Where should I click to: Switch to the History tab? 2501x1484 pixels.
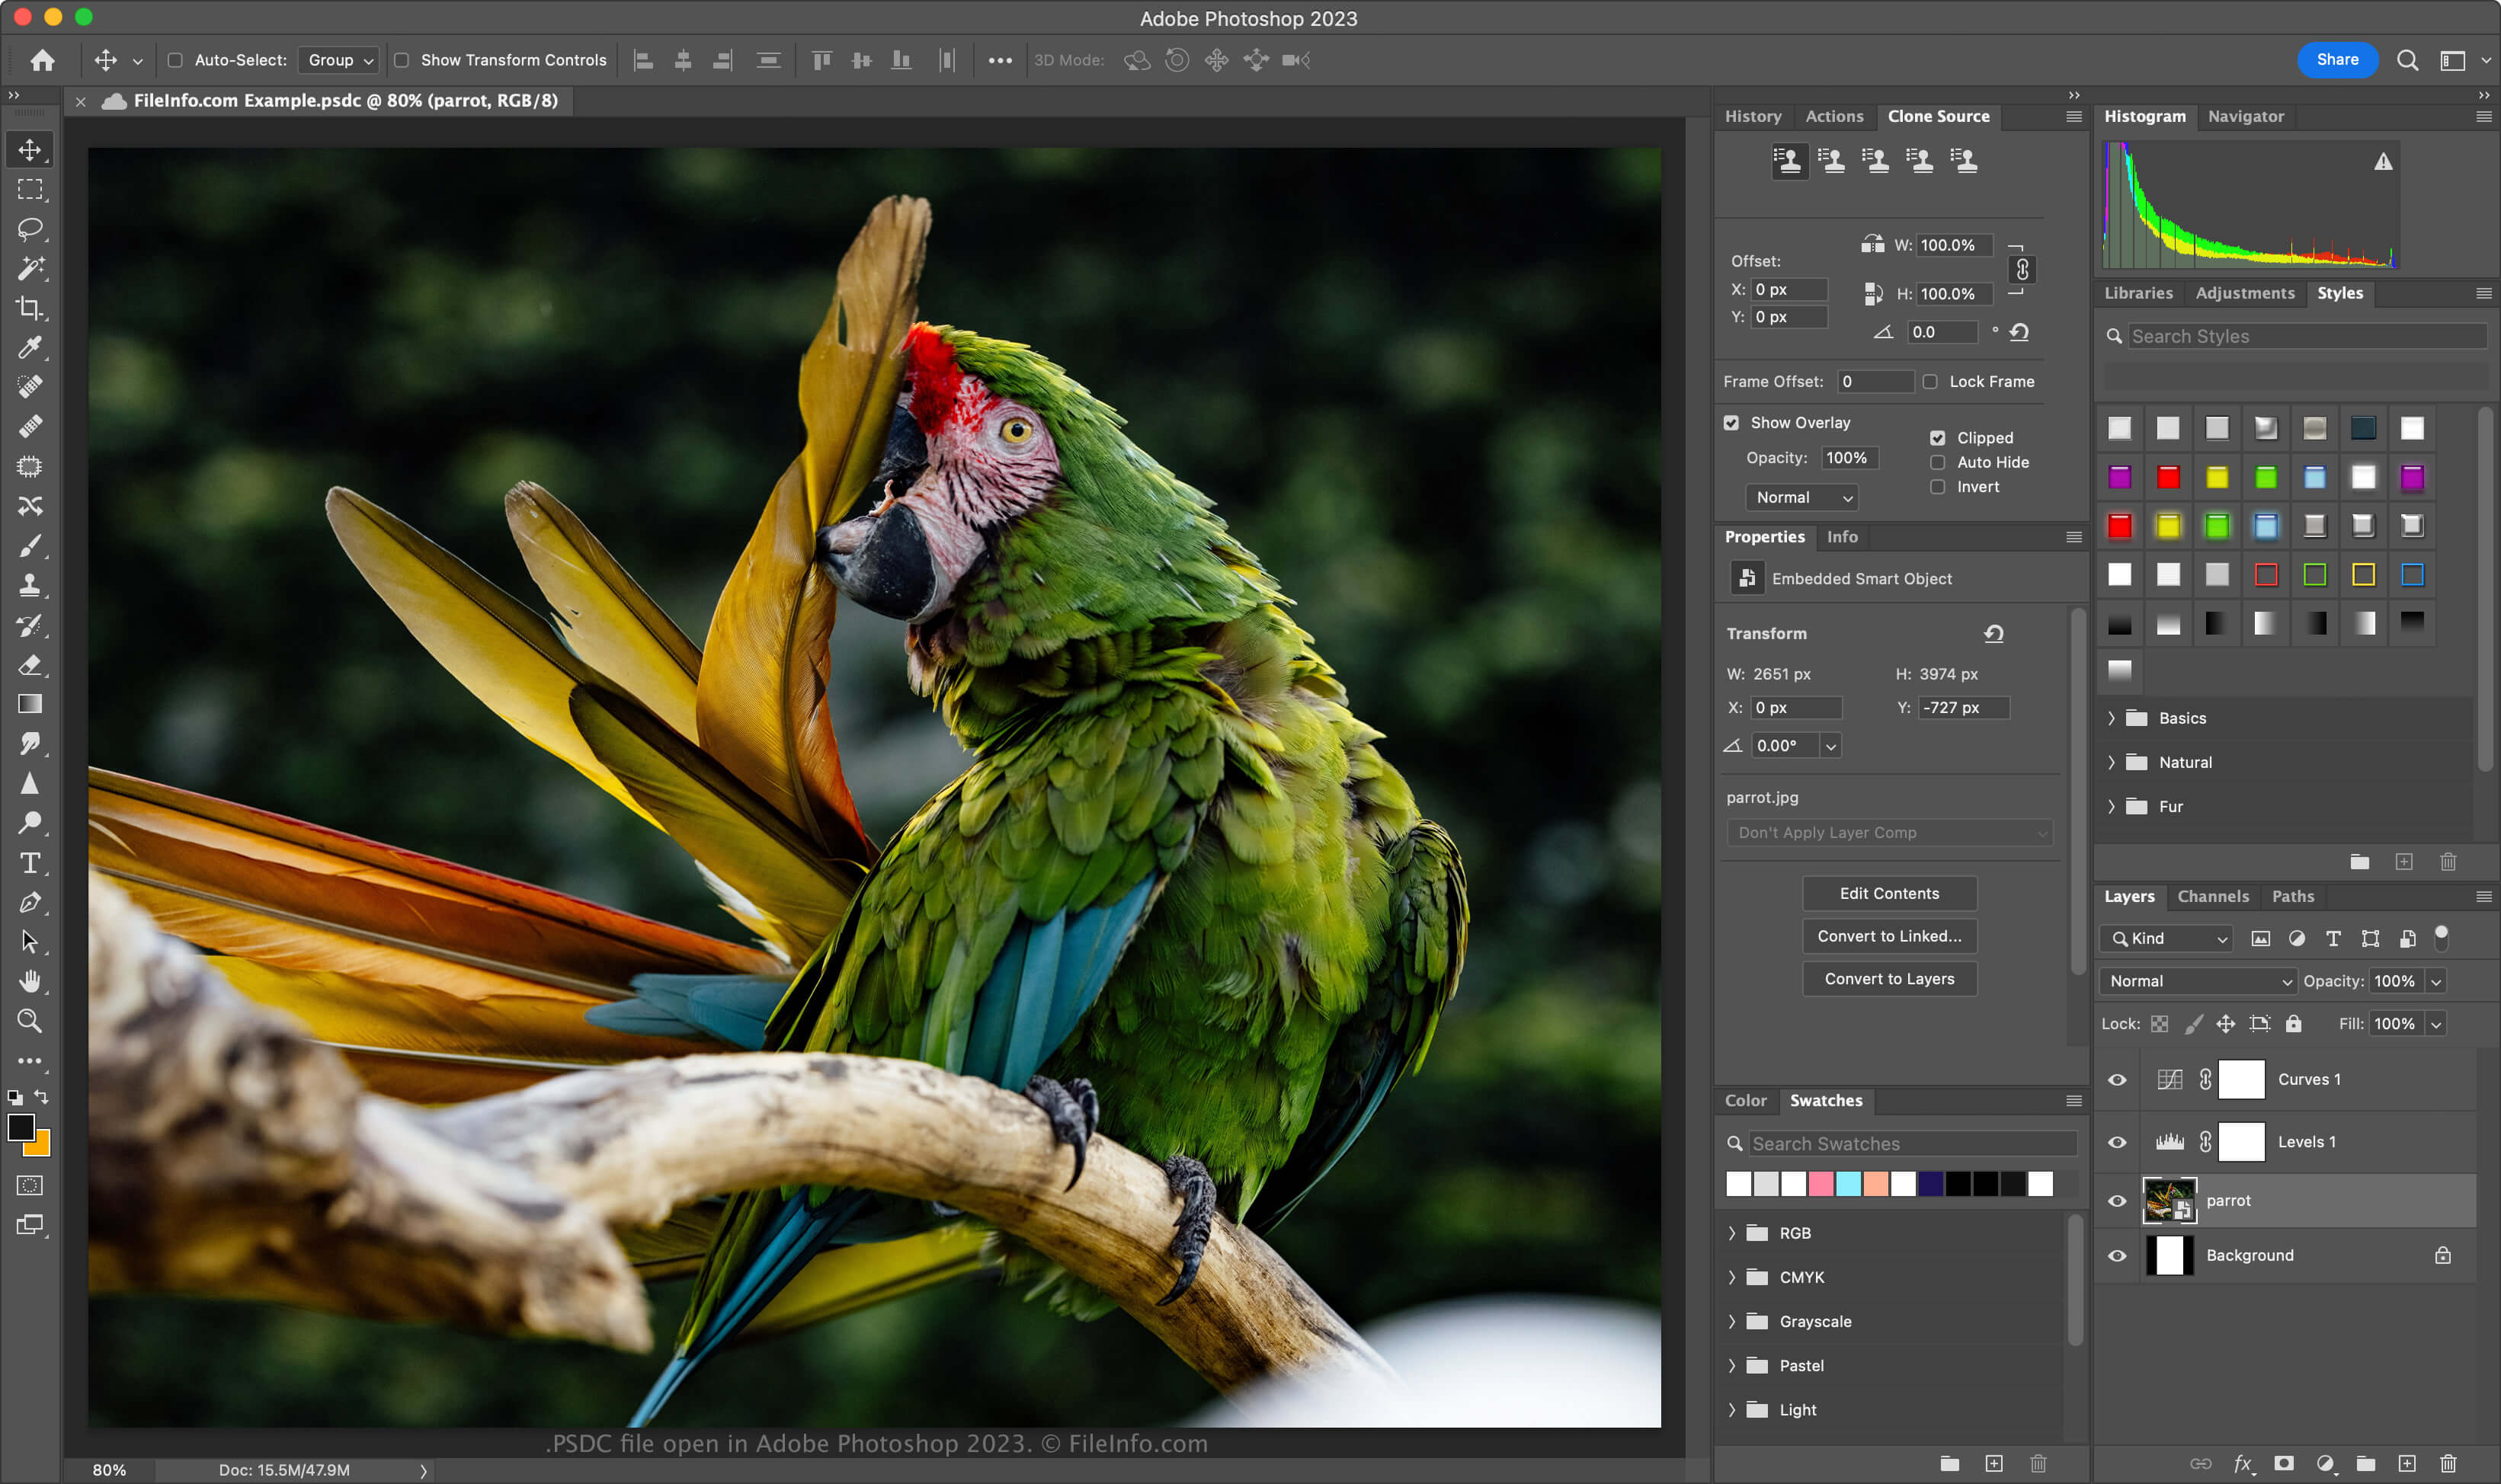[x=1753, y=116]
